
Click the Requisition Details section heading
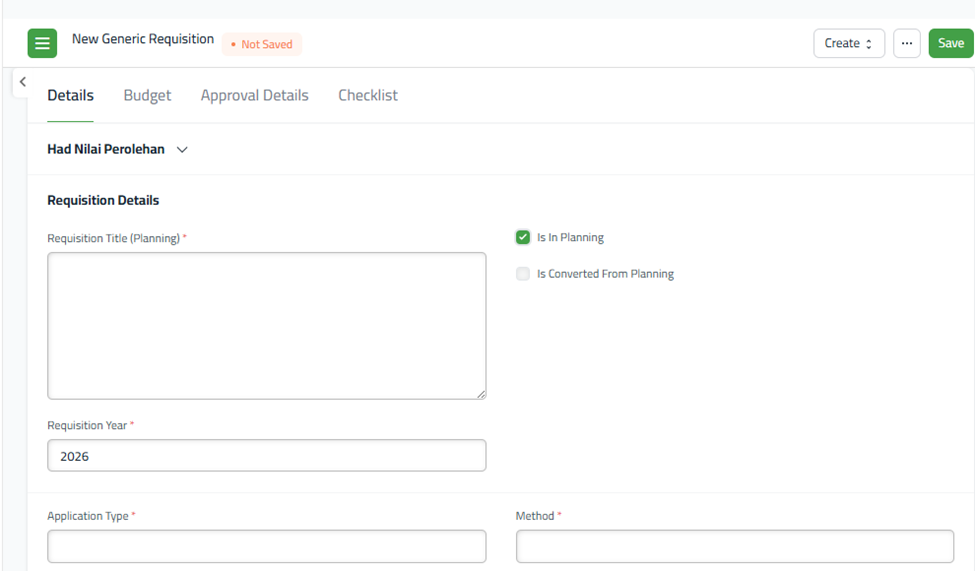click(103, 200)
